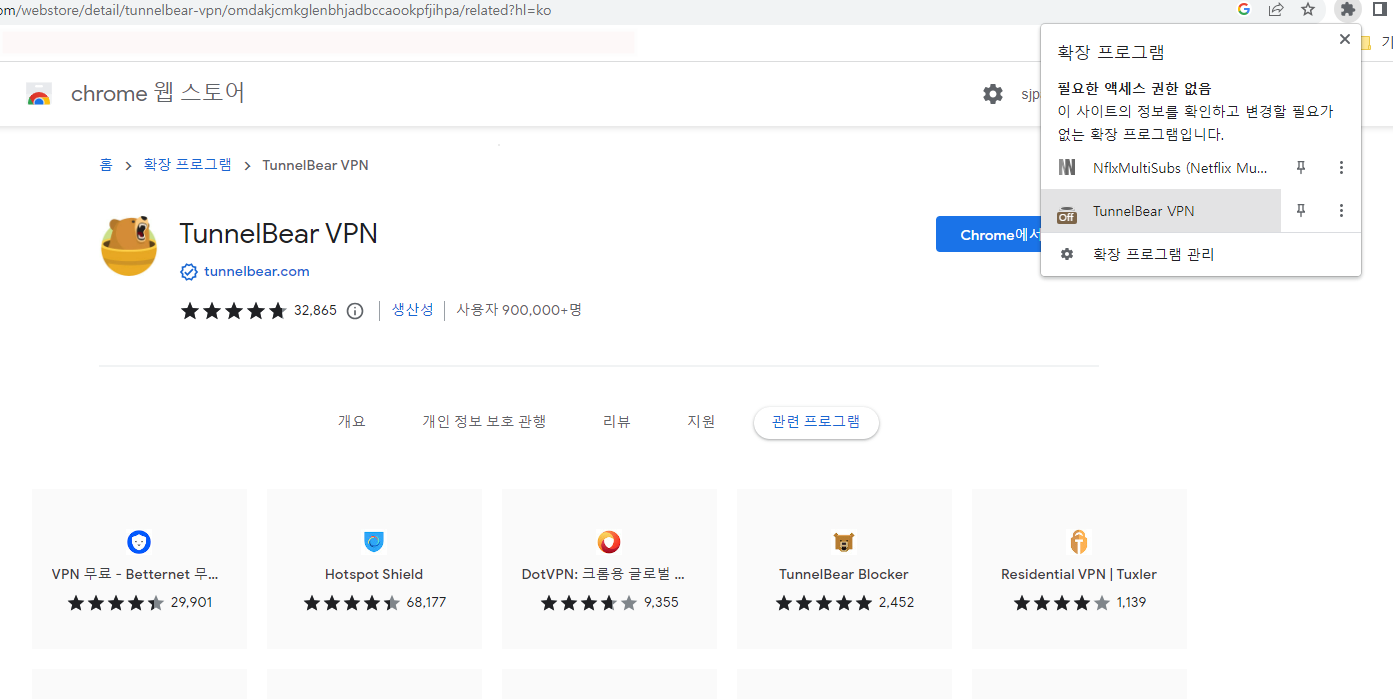
Task: Click the verified publisher badge icon
Action: (x=188, y=272)
